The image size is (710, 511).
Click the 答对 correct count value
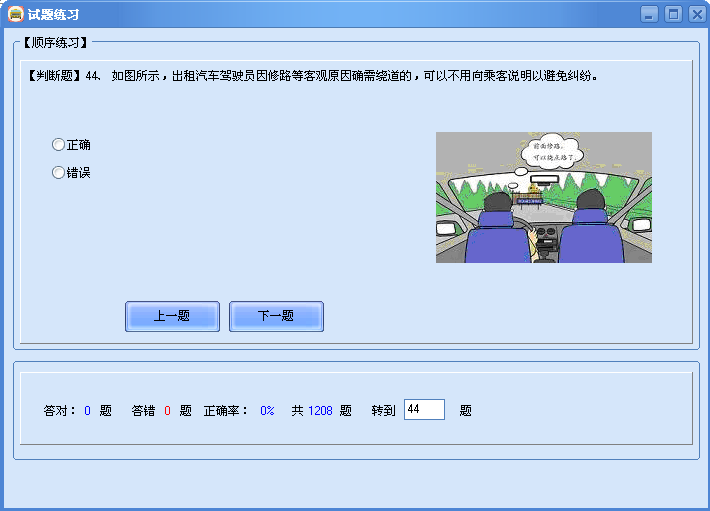coord(87,411)
